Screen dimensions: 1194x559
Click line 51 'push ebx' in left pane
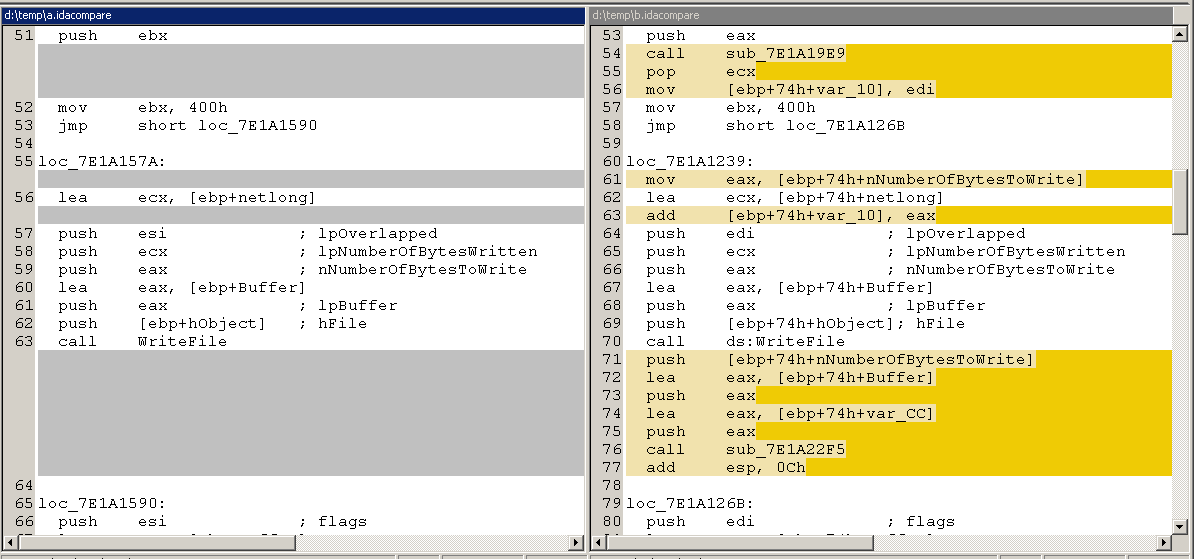click(113, 36)
